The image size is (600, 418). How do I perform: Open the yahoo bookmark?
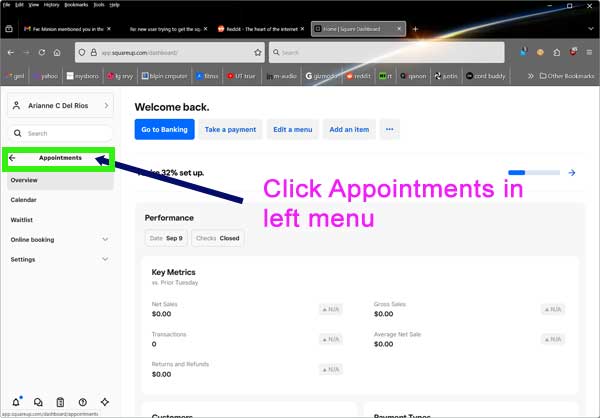point(46,76)
